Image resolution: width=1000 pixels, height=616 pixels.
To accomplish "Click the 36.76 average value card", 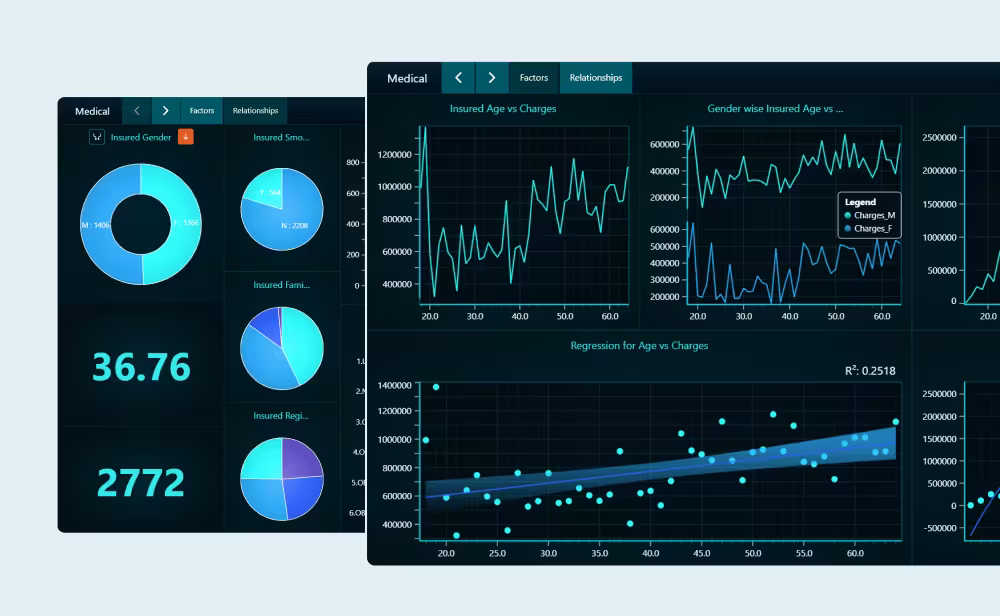I will (141, 367).
